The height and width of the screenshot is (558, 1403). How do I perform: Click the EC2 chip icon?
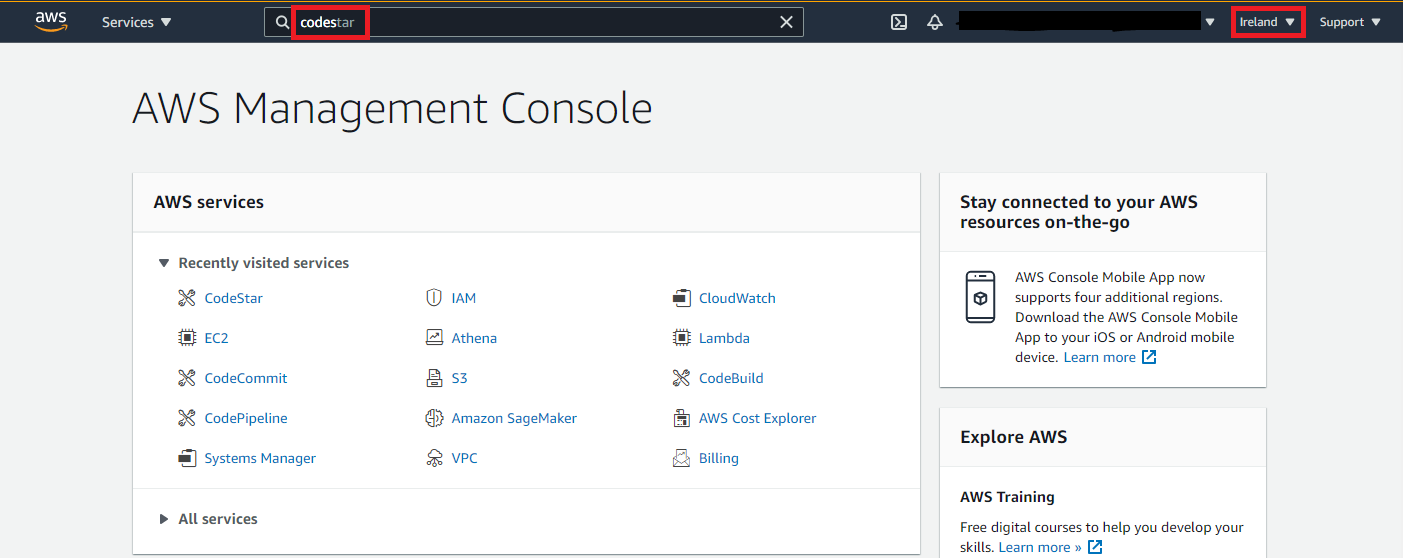point(186,338)
